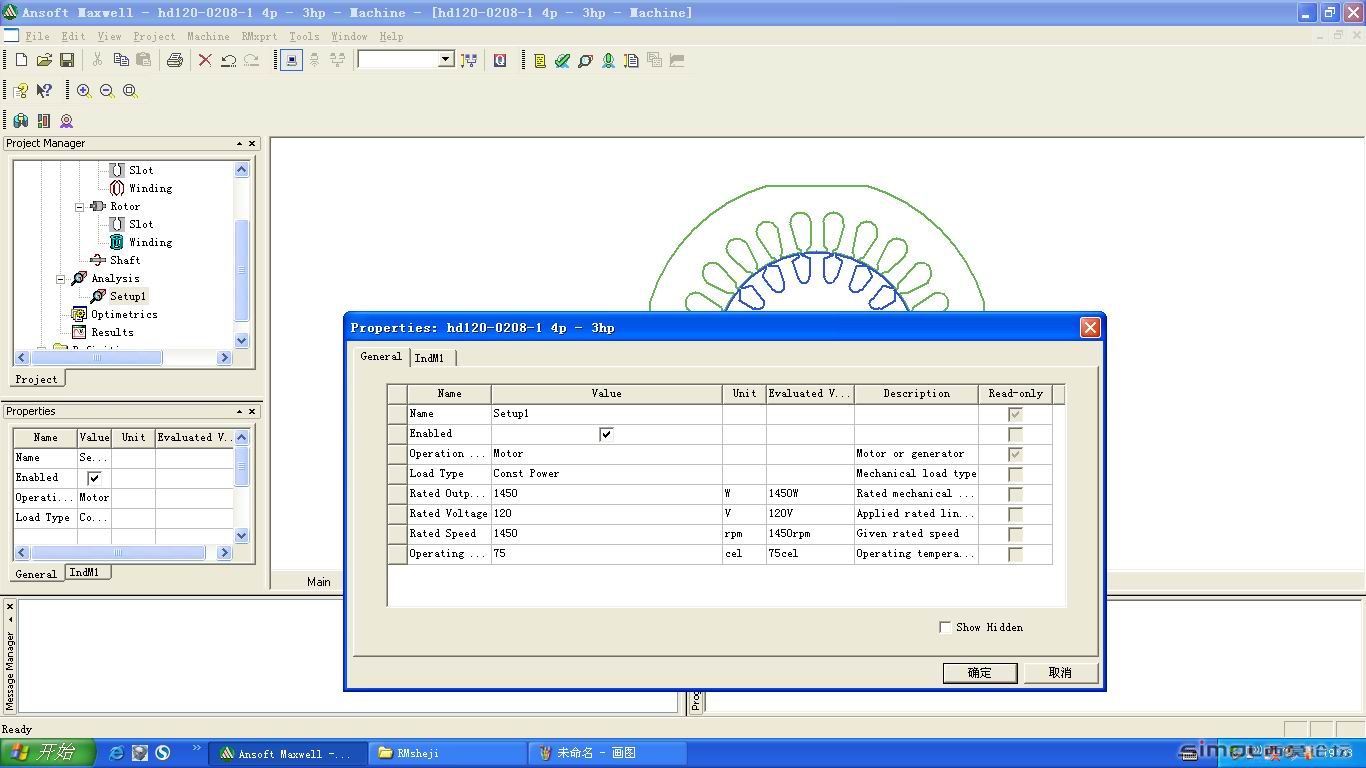Open the Operation type value Motor in the dialog

click(x=606, y=454)
